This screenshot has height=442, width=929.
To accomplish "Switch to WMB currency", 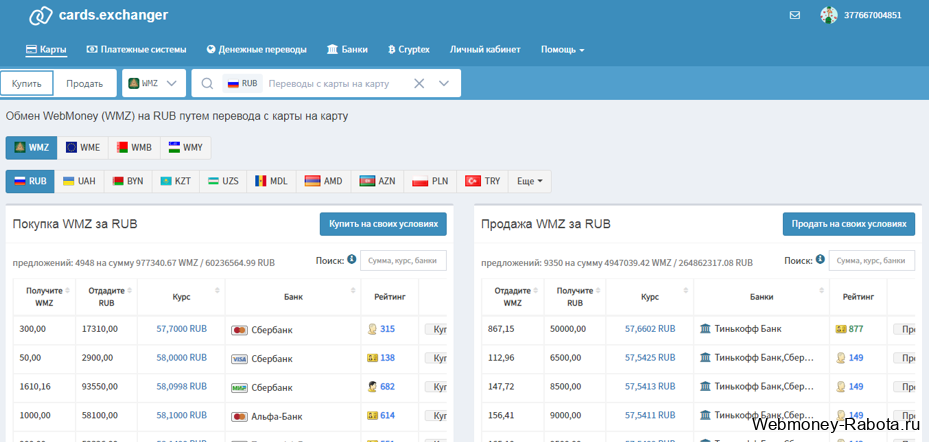I will 134,148.
